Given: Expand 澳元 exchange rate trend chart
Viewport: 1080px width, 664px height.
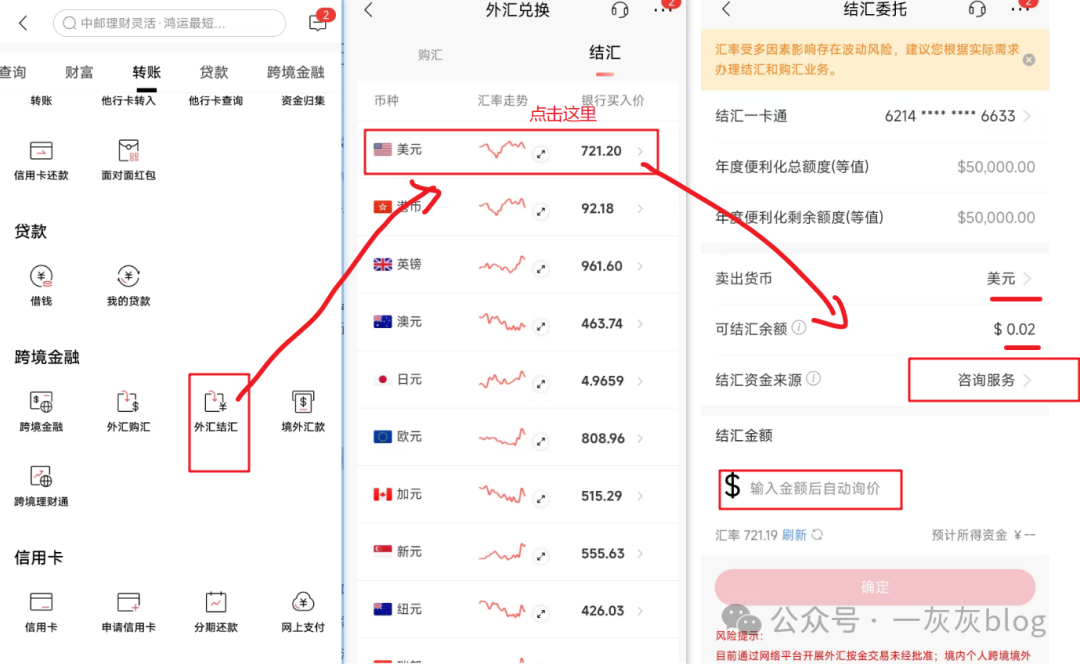Looking at the screenshot, I should pyautogui.click(x=541, y=326).
